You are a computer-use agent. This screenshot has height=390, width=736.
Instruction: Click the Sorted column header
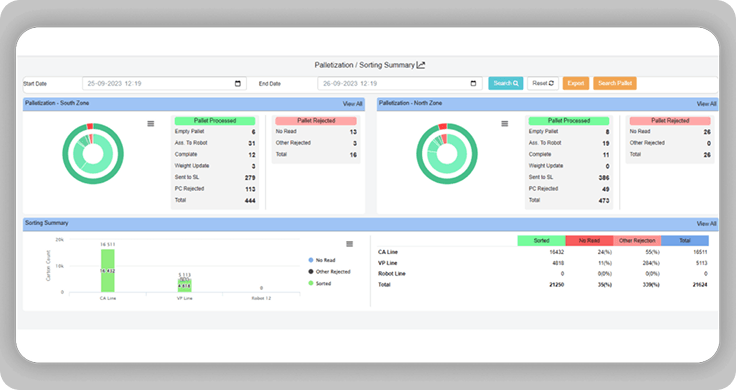point(542,241)
